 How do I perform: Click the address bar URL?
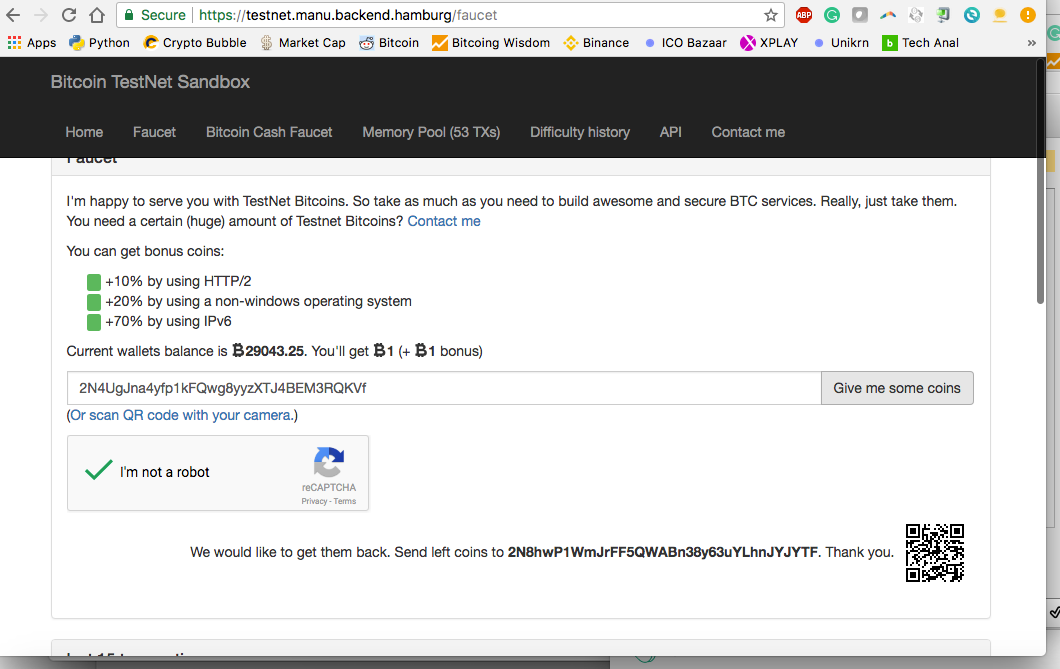click(x=348, y=15)
